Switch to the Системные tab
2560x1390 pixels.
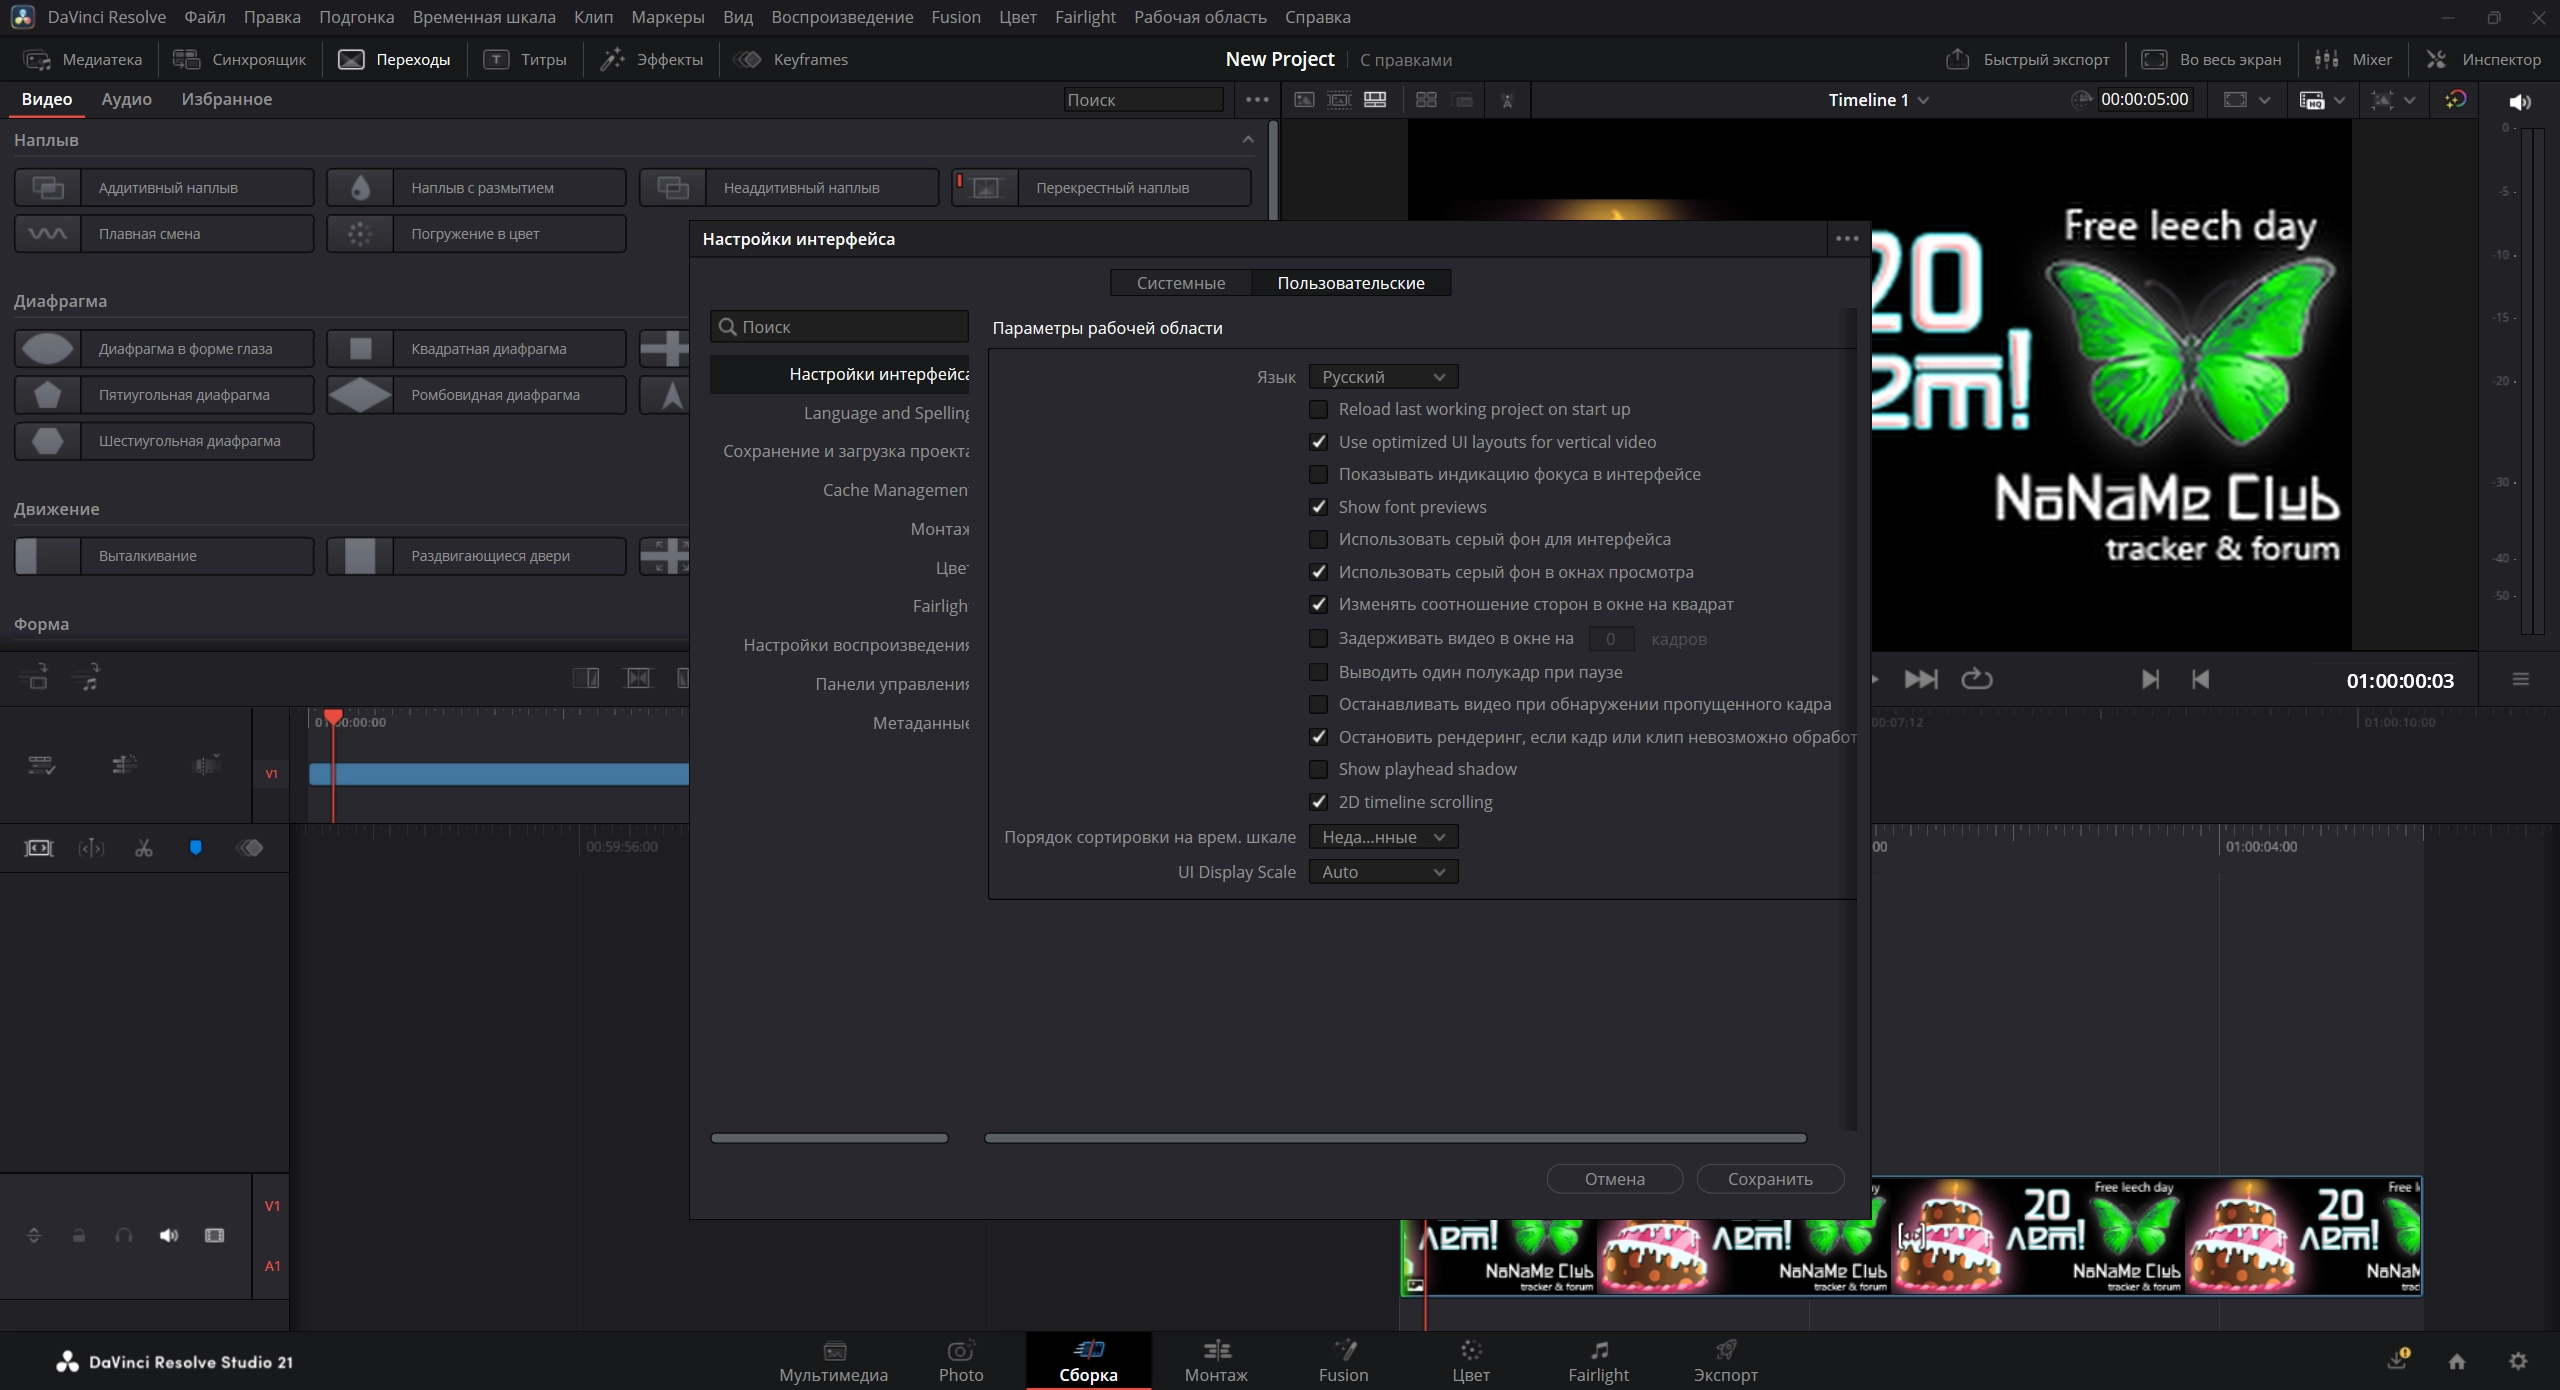click(x=1181, y=283)
